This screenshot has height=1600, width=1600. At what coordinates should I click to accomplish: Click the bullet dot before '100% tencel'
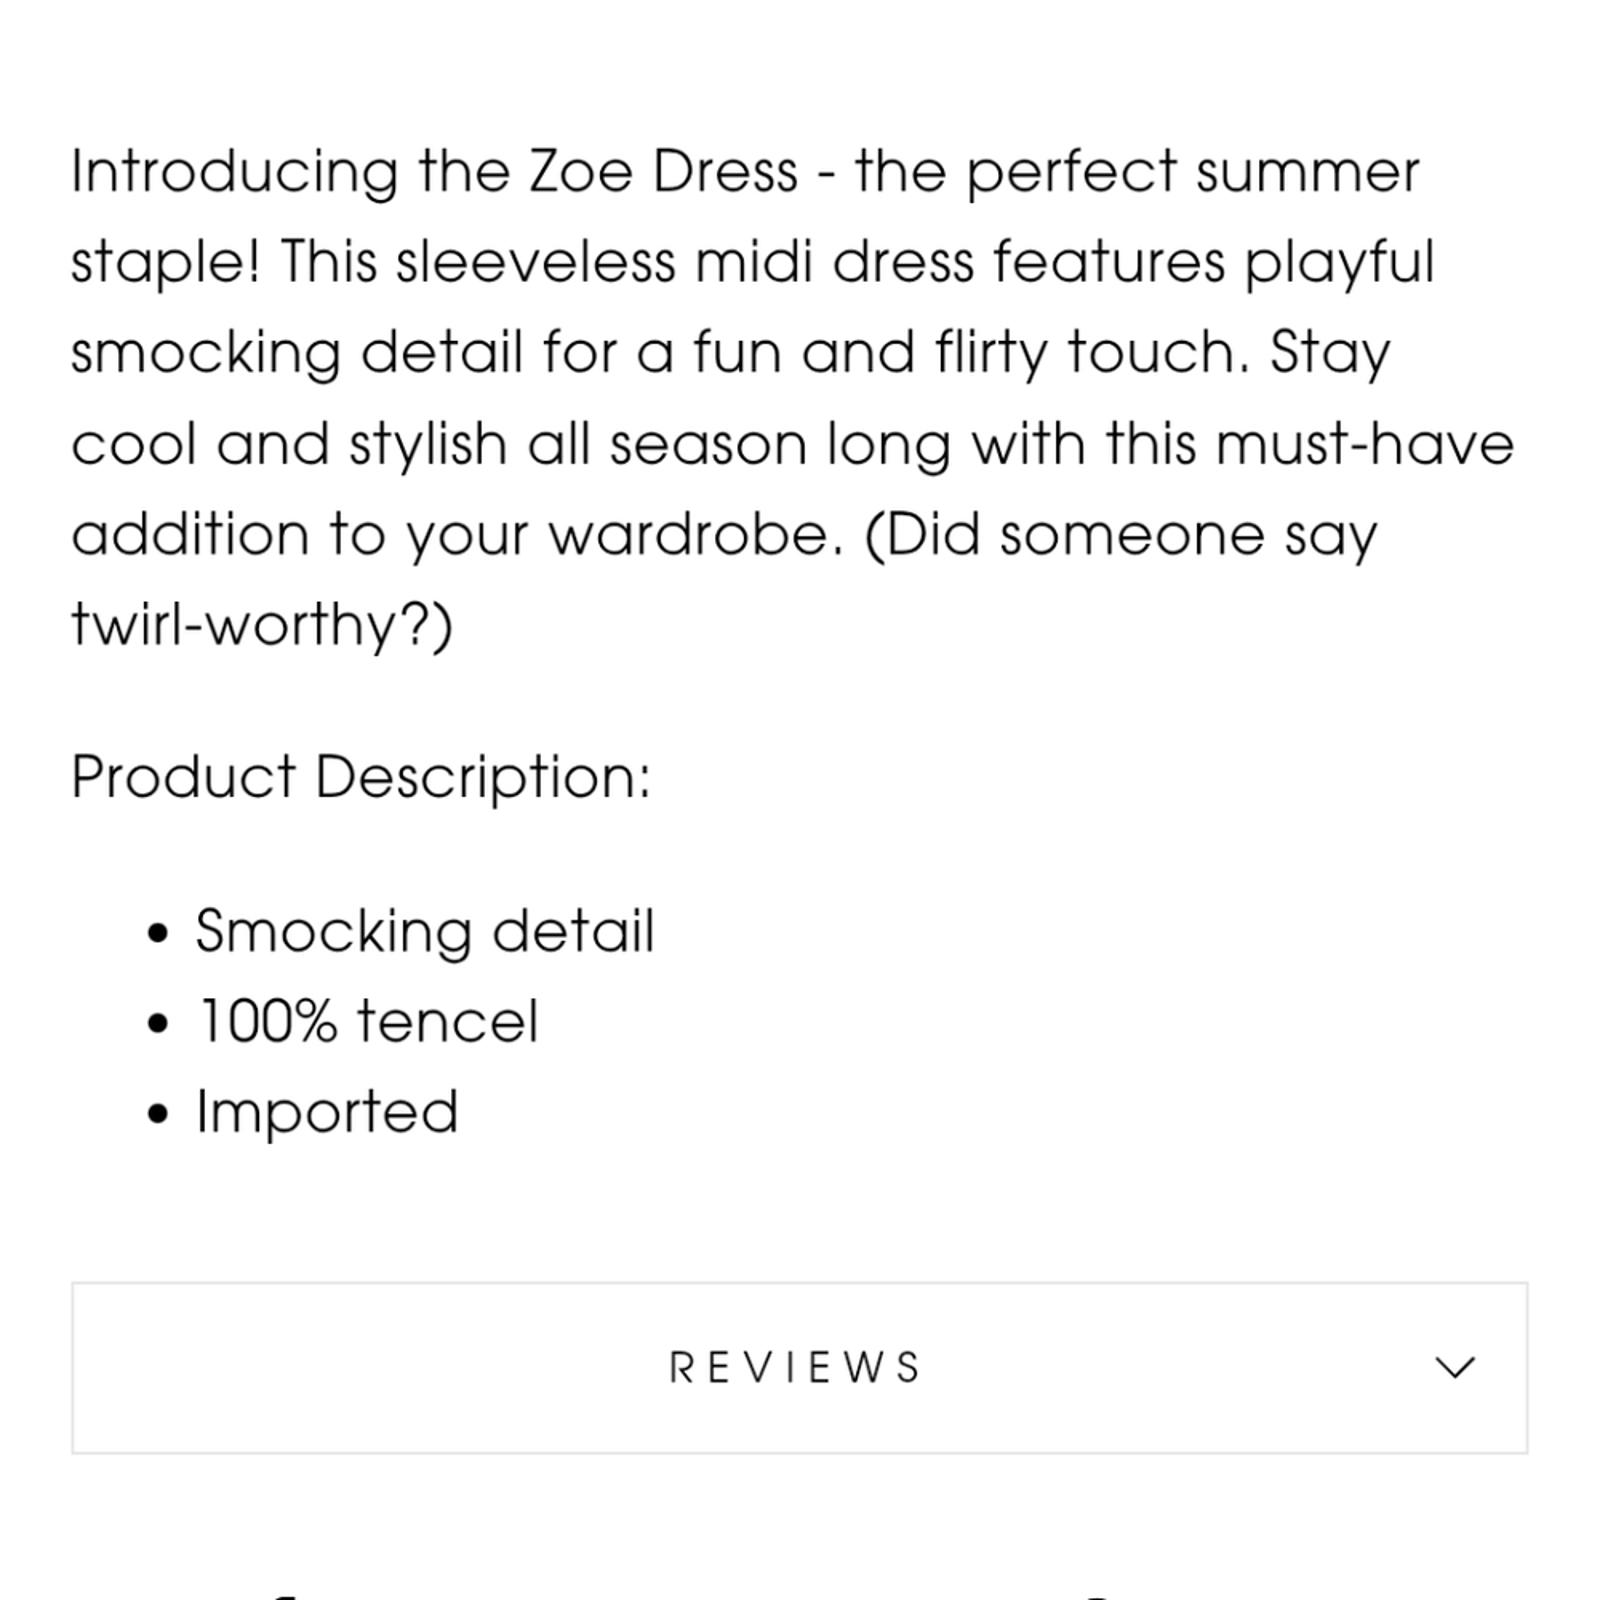pyautogui.click(x=158, y=1024)
